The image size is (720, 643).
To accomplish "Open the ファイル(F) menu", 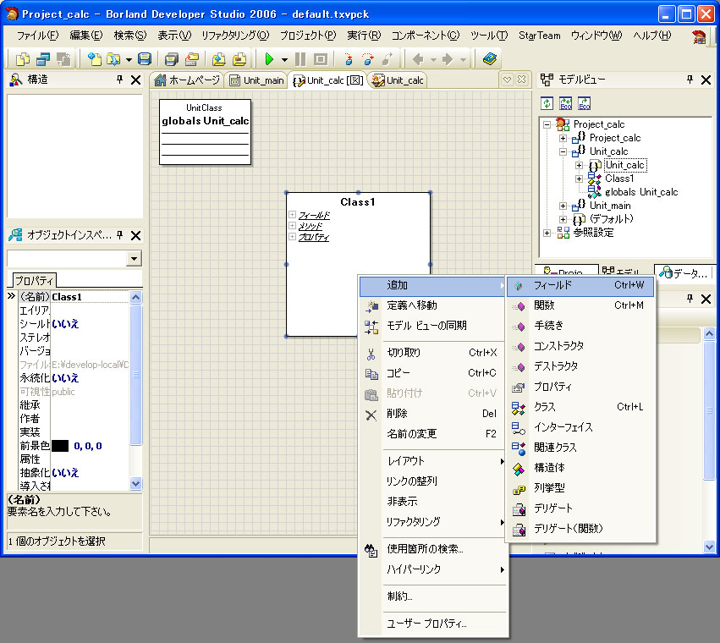I will coord(38,35).
